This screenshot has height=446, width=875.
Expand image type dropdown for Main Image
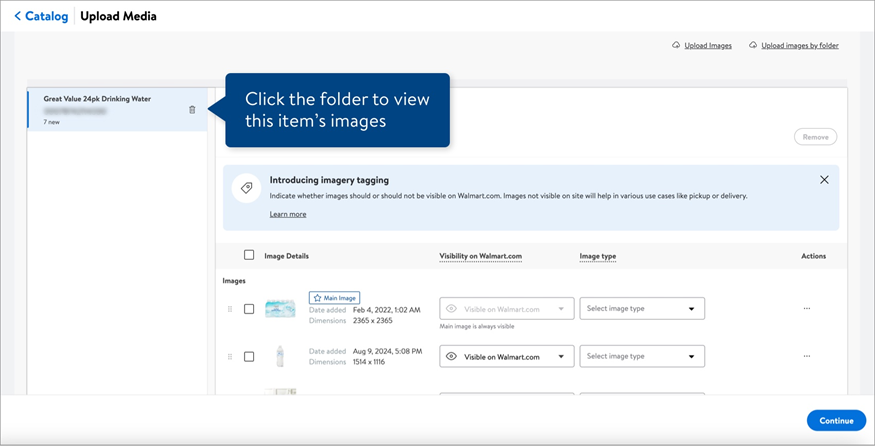(x=642, y=309)
